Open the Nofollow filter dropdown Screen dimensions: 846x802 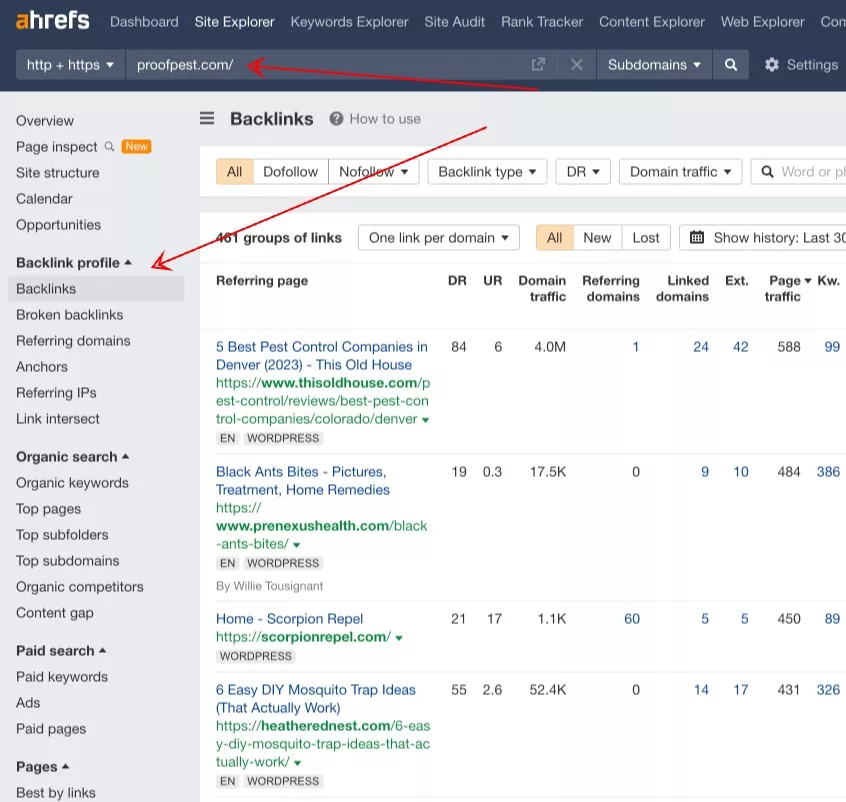click(373, 172)
